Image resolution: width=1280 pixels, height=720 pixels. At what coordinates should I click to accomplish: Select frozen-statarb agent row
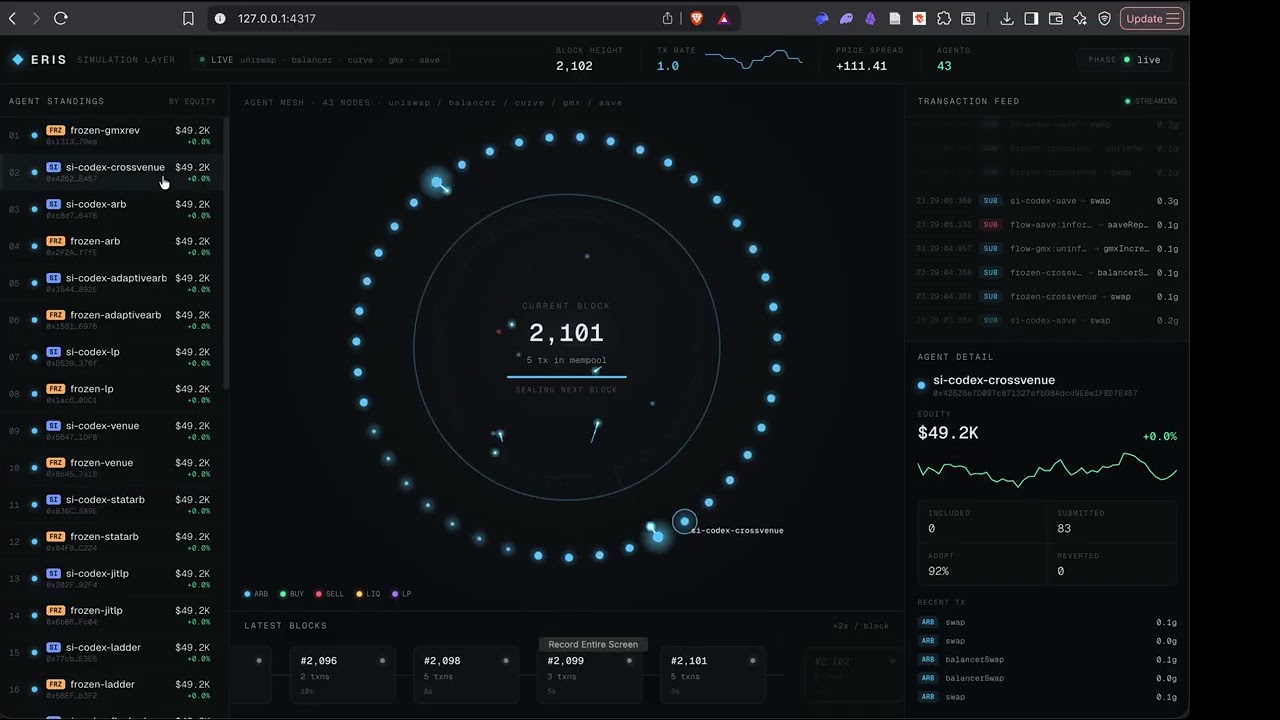(112, 542)
